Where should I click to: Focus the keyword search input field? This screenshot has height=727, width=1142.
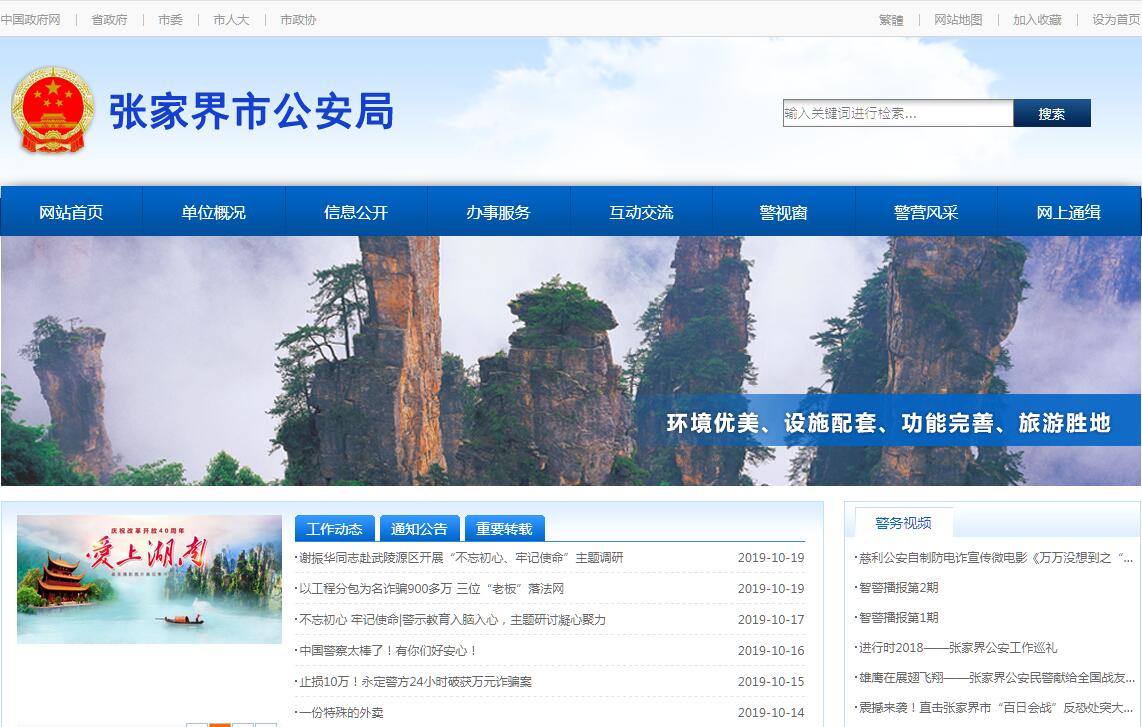pos(897,114)
